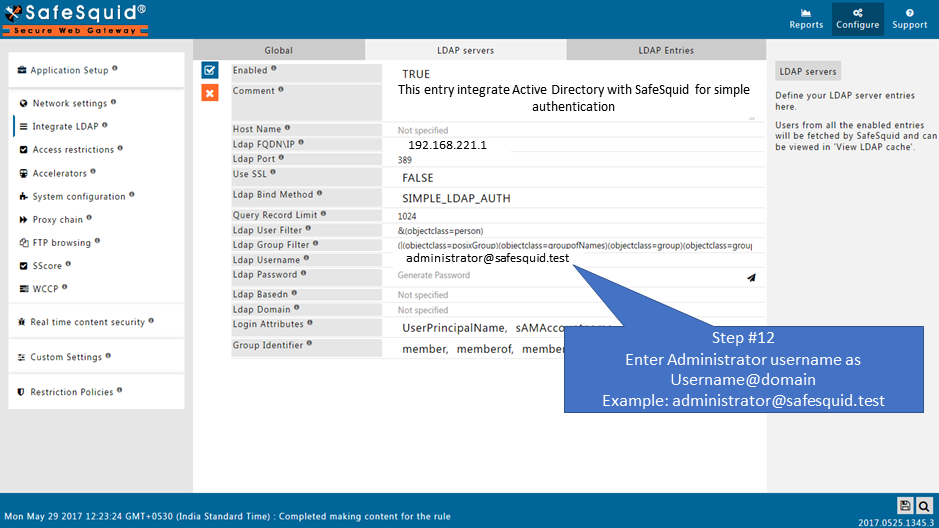939x528 pixels.
Task: Open the Configure section
Action: coord(858,19)
